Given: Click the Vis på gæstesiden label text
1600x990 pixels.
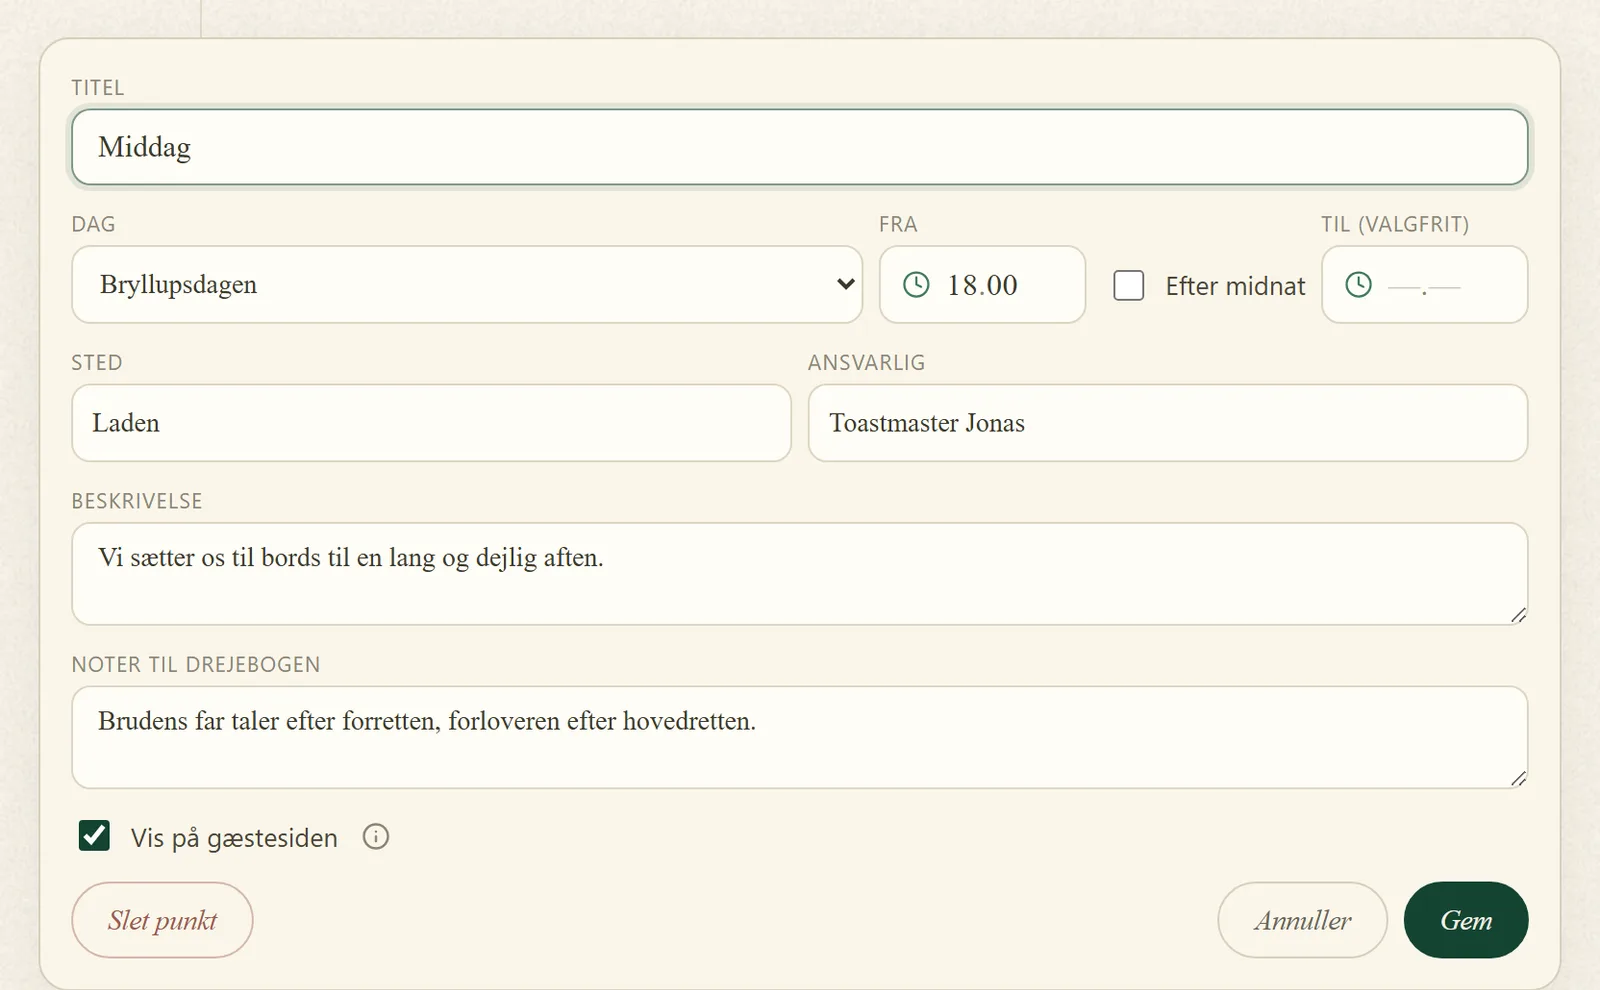Looking at the screenshot, I should coord(234,838).
